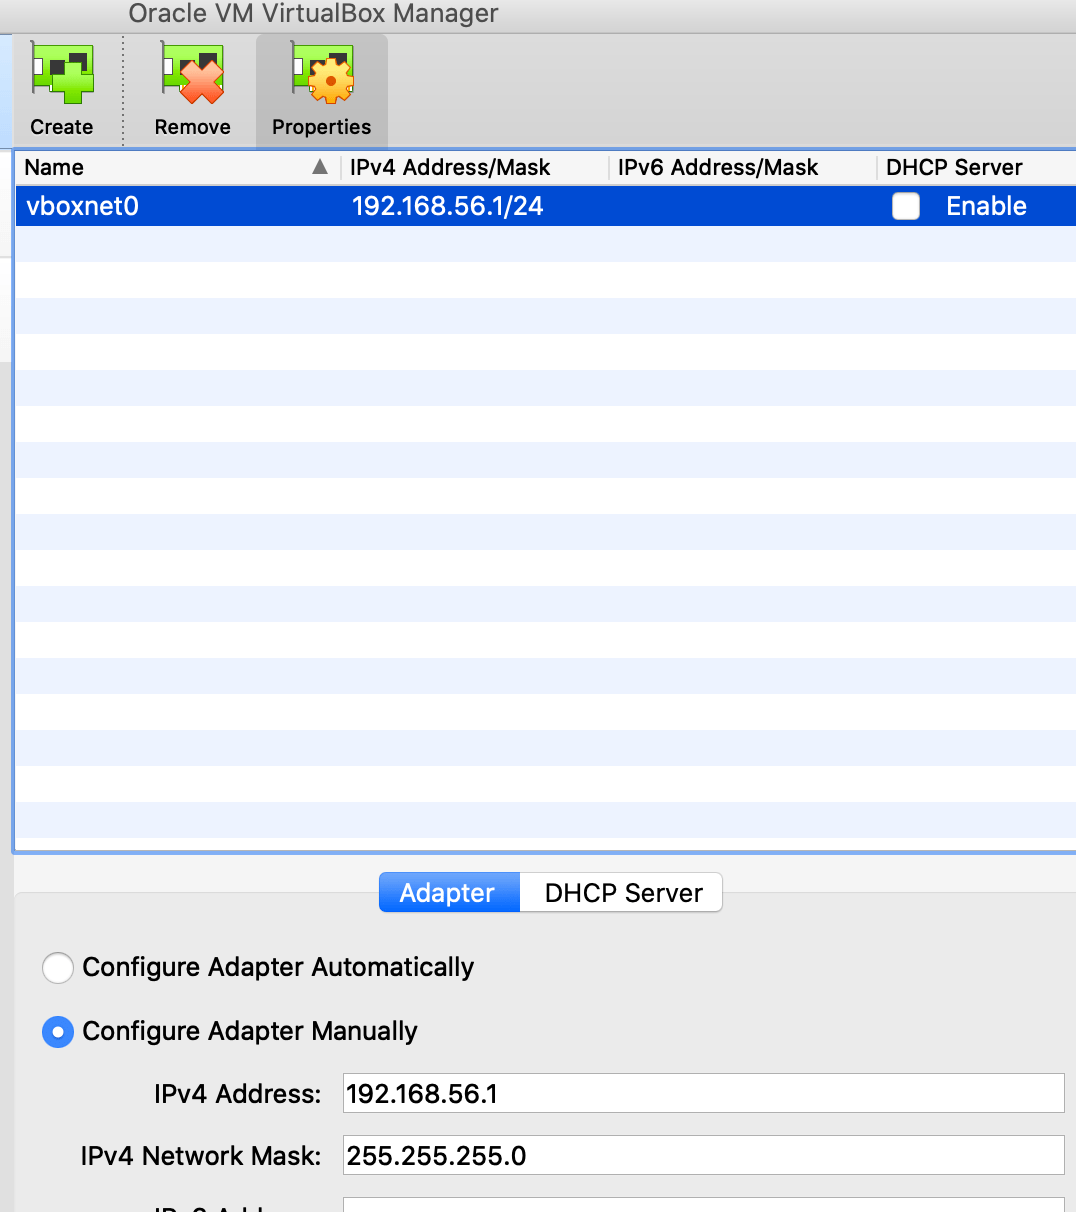Switch to the Adapter tab
The width and height of the screenshot is (1076, 1212).
point(448,892)
